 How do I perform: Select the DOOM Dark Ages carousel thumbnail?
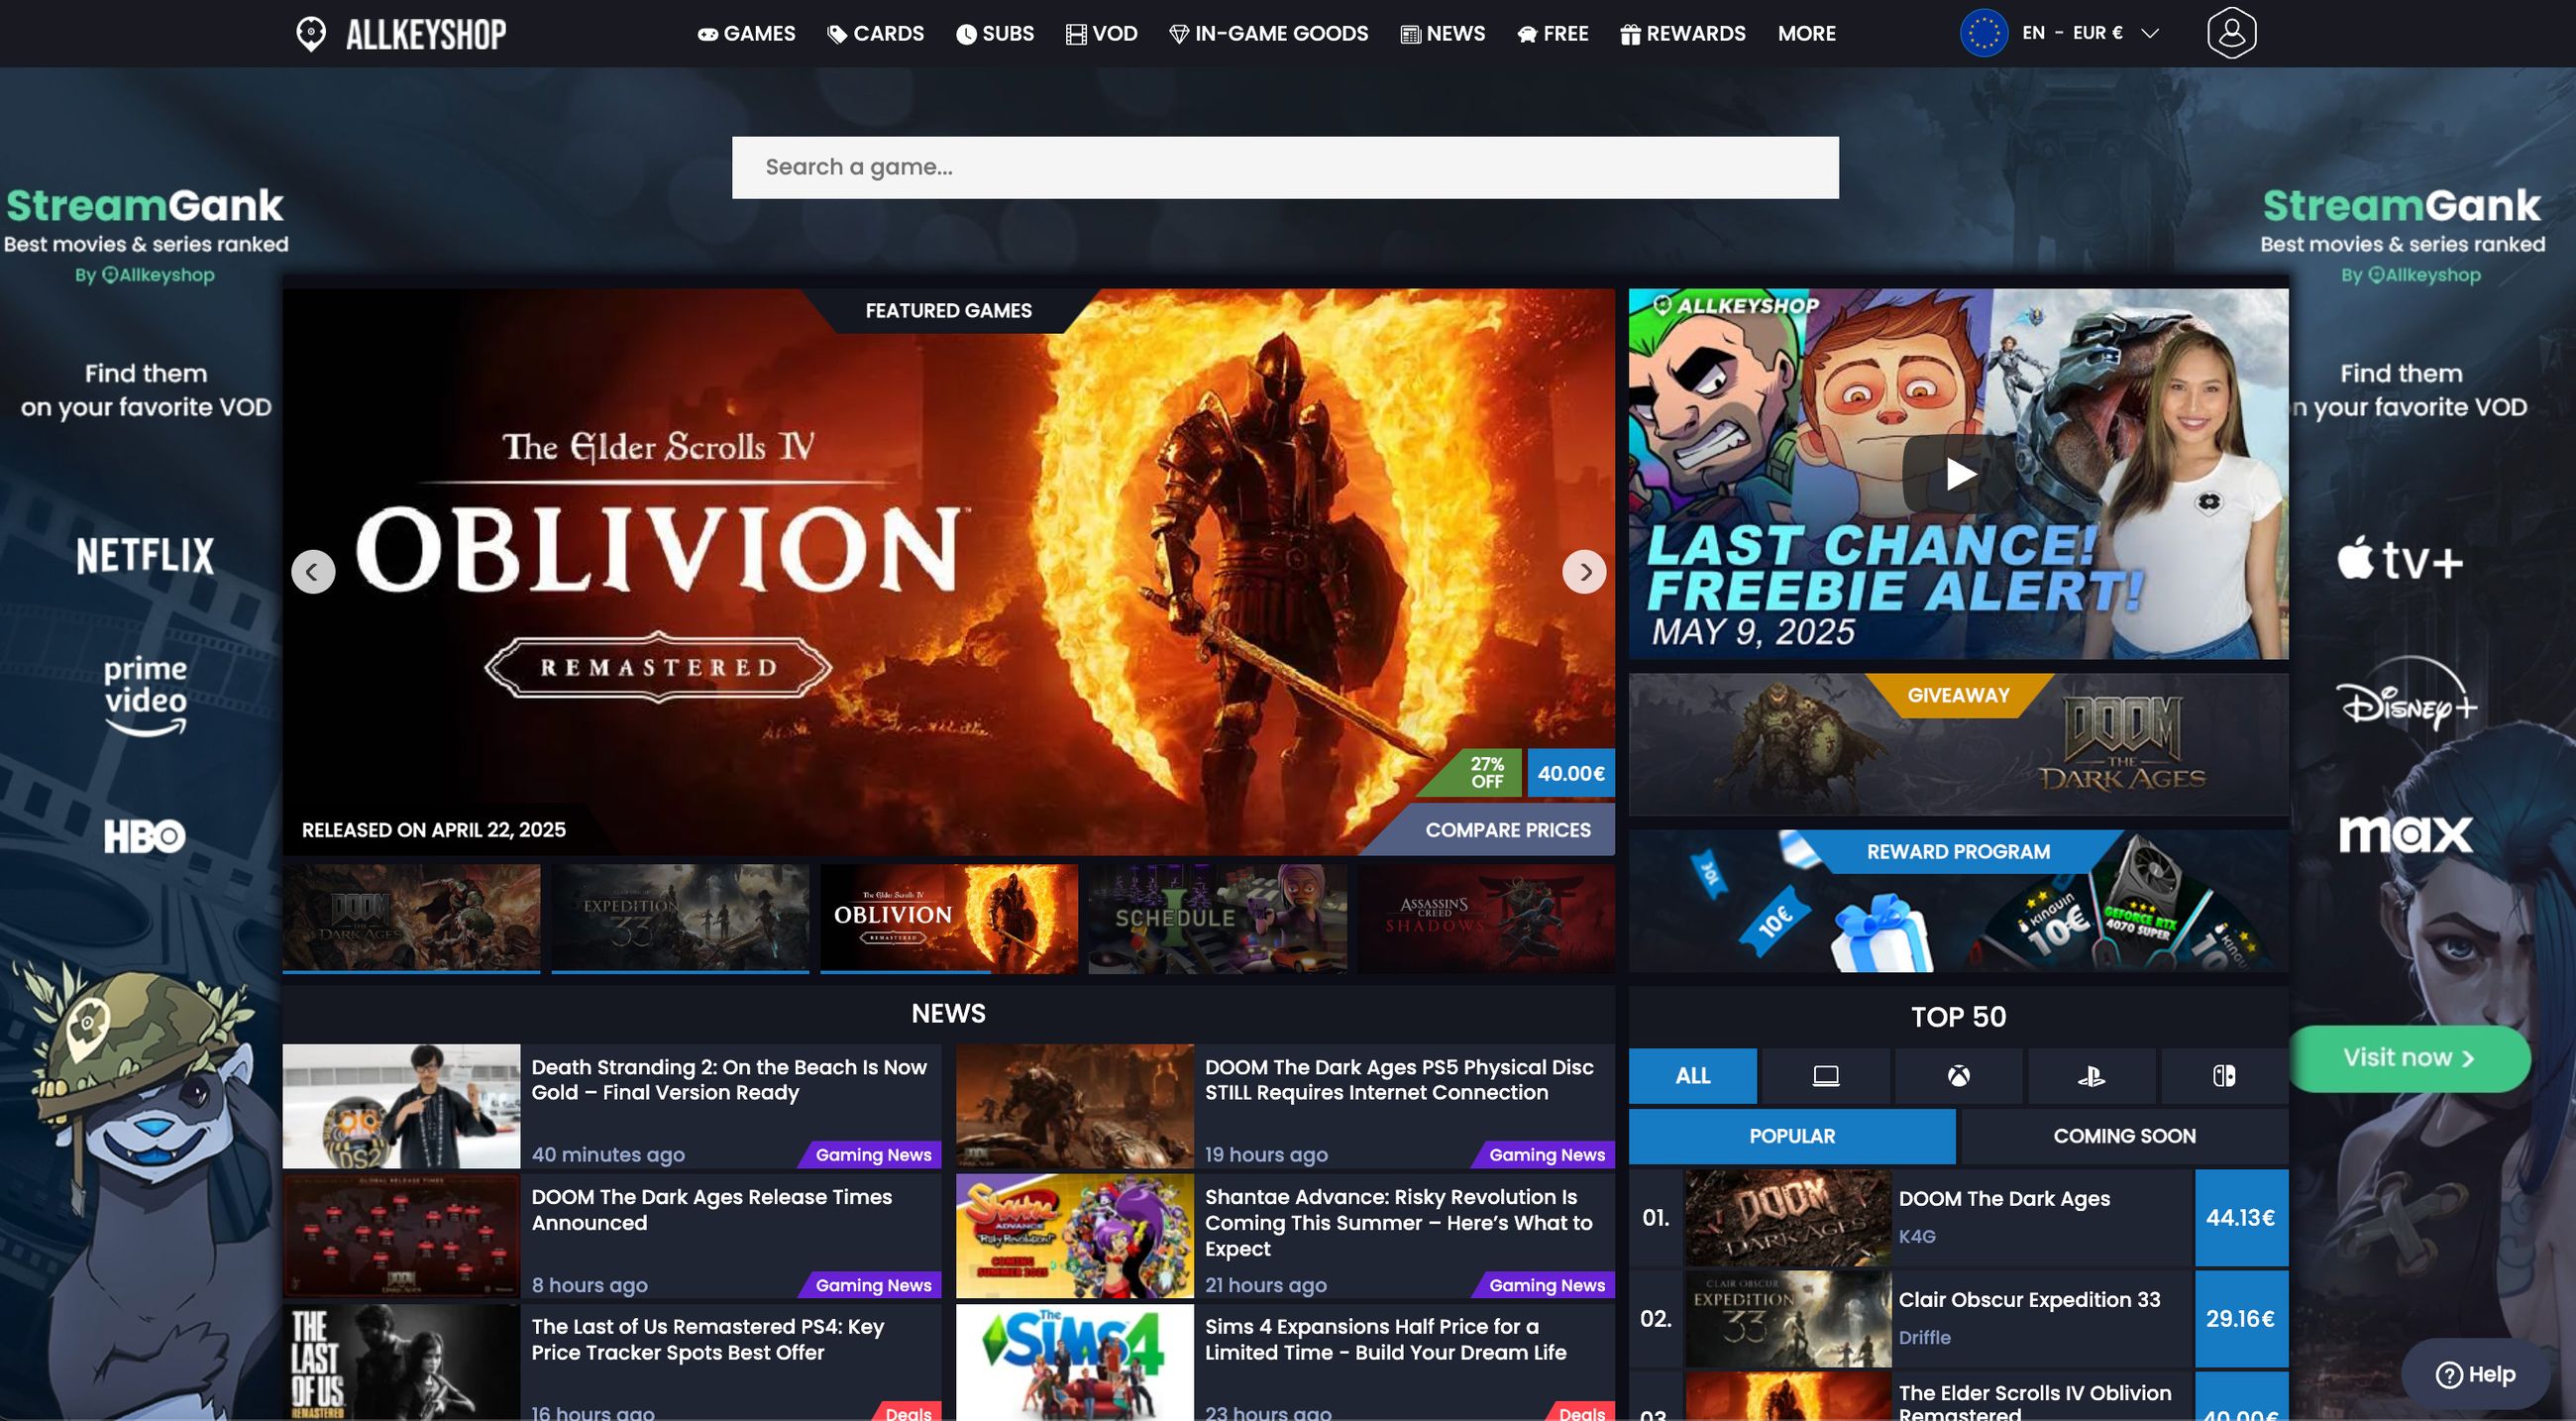[411, 918]
